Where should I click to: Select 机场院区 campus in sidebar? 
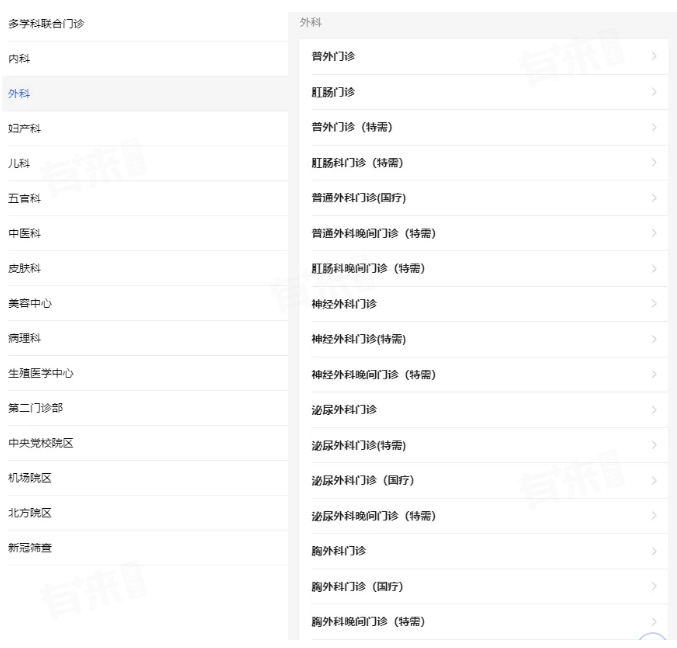tap(30, 478)
